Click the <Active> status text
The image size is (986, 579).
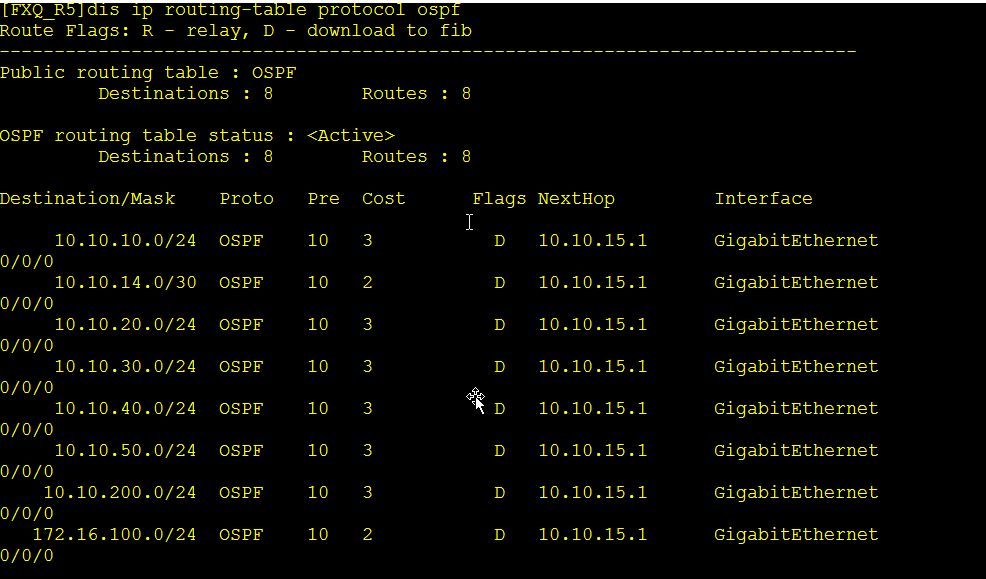(x=351, y=136)
